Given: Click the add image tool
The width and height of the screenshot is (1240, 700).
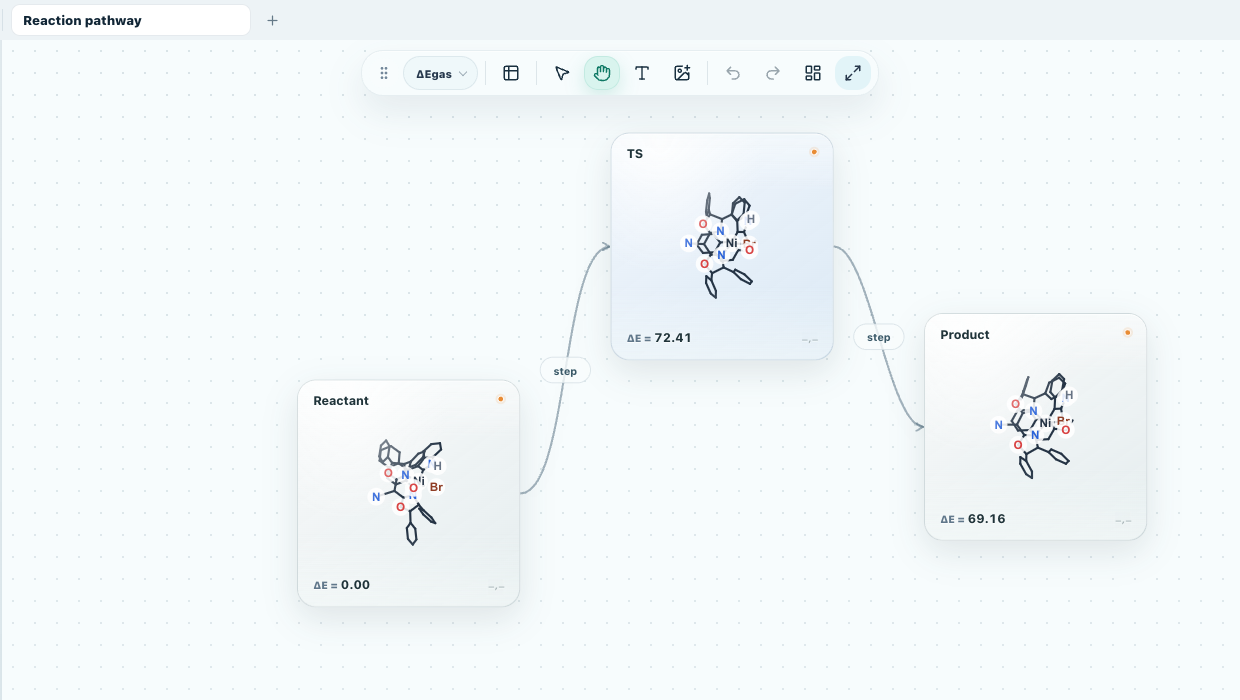Looking at the screenshot, I should [682, 73].
